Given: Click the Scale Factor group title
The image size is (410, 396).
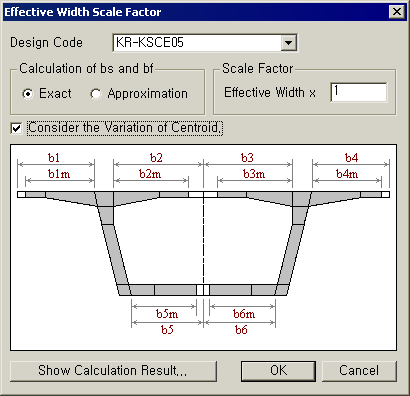Looking at the screenshot, I should [x=258, y=68].
